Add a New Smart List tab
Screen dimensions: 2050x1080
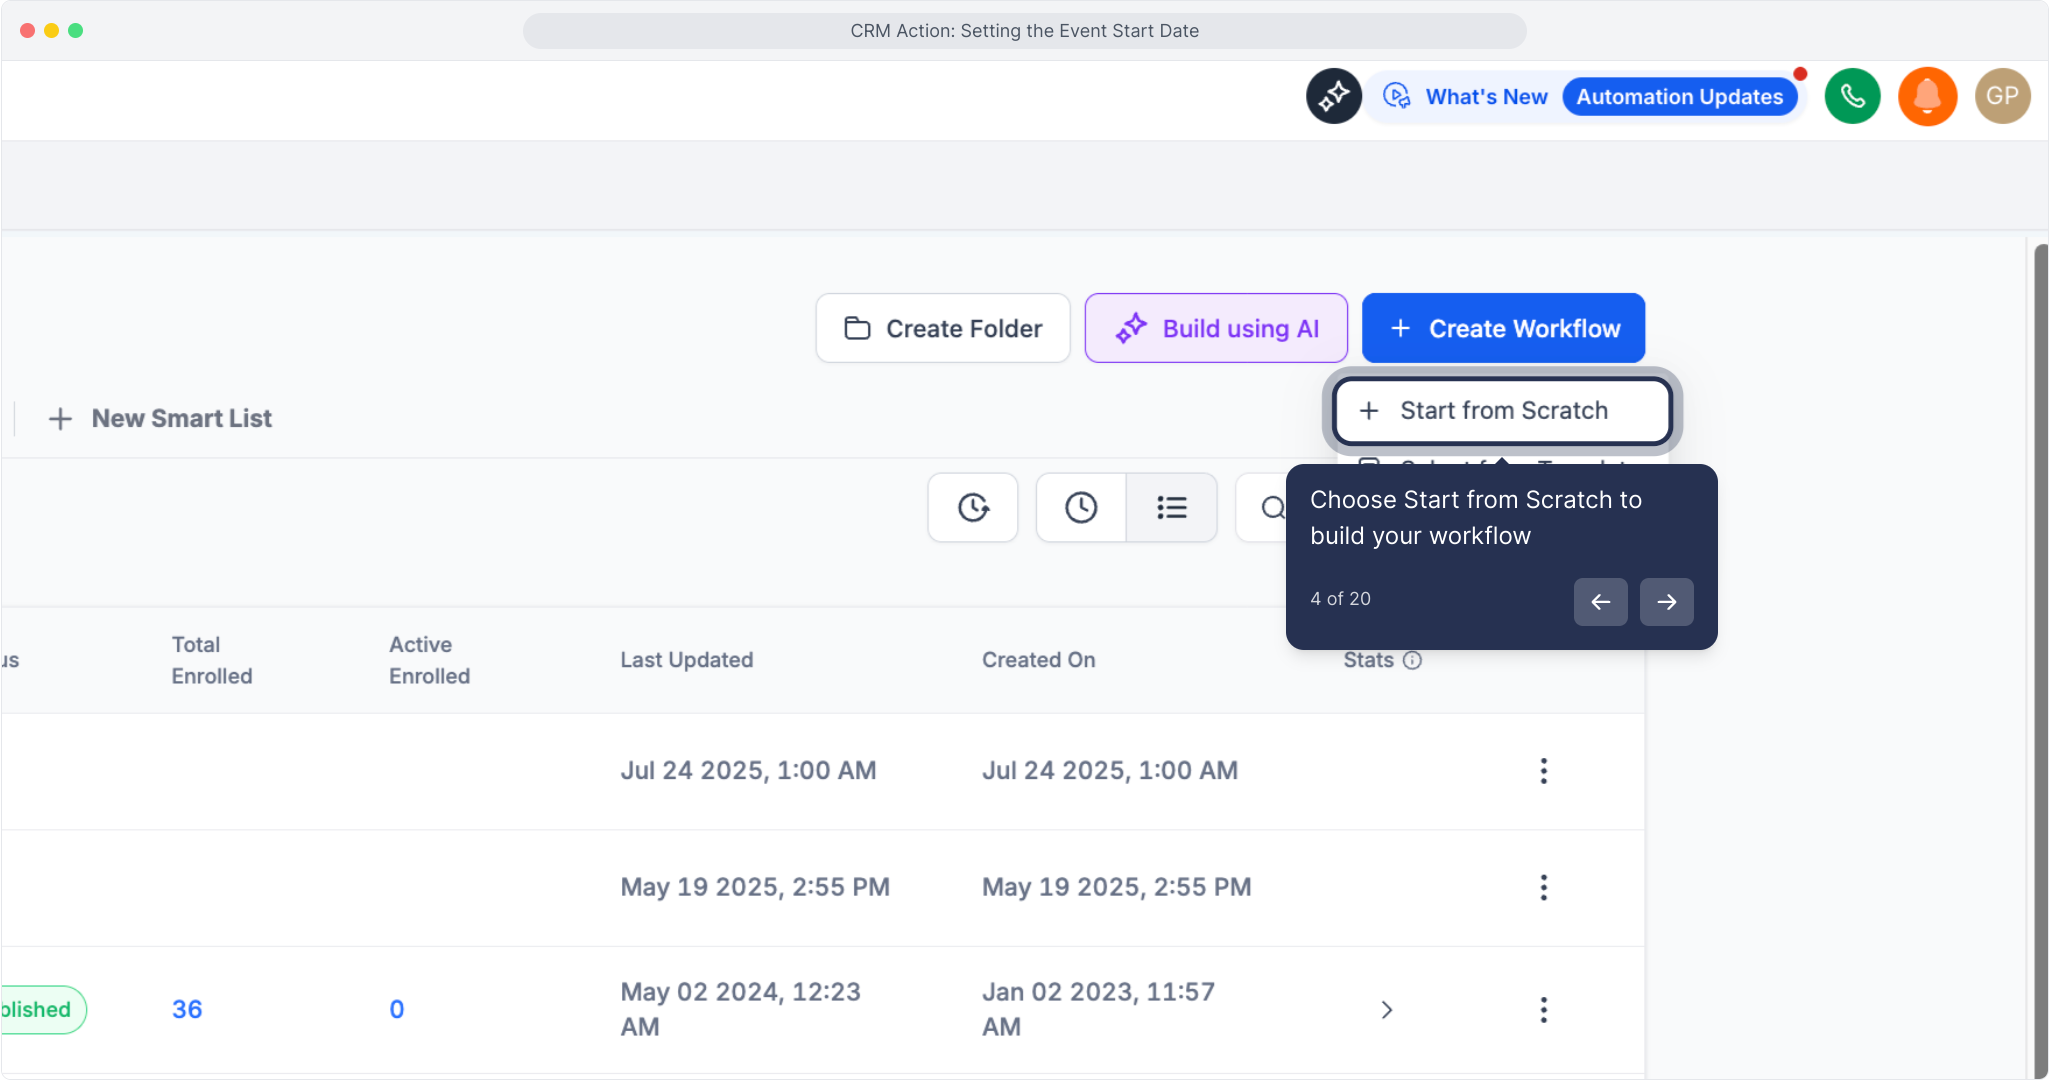(x=160, y=418)
